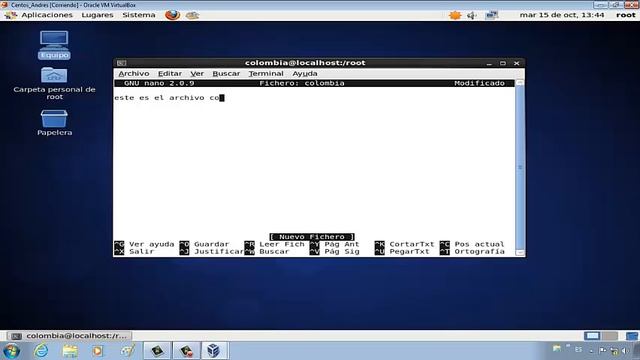This screenshot has width=640, height=360.
Task: Click the 'CortarTxt' shortcut label
Action: tap(411, 244)
